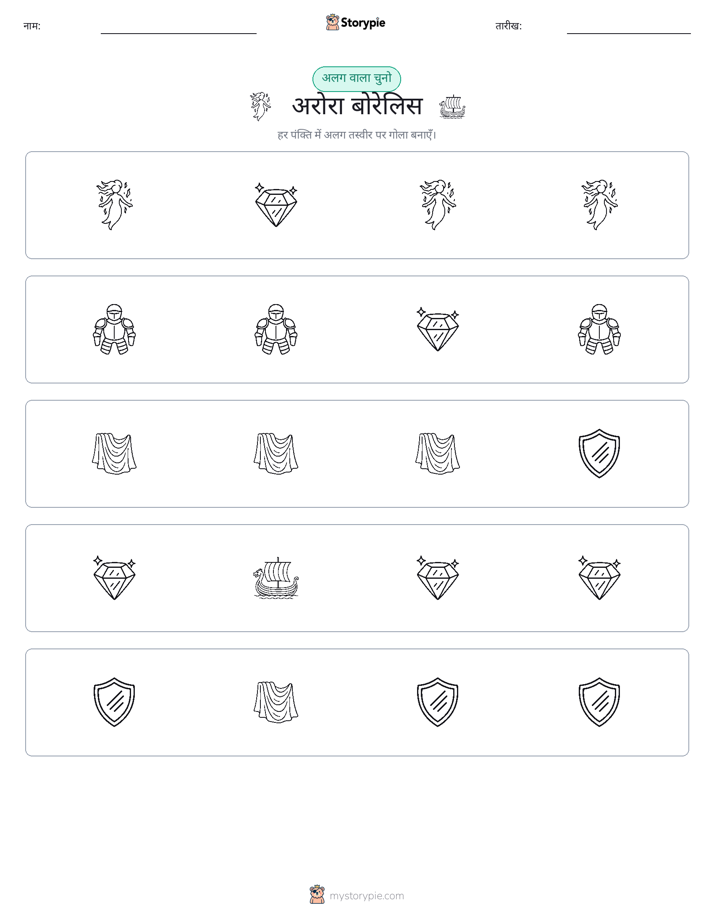
Task: Click the Viking ship among the diamonds
Action: (276, 578)
